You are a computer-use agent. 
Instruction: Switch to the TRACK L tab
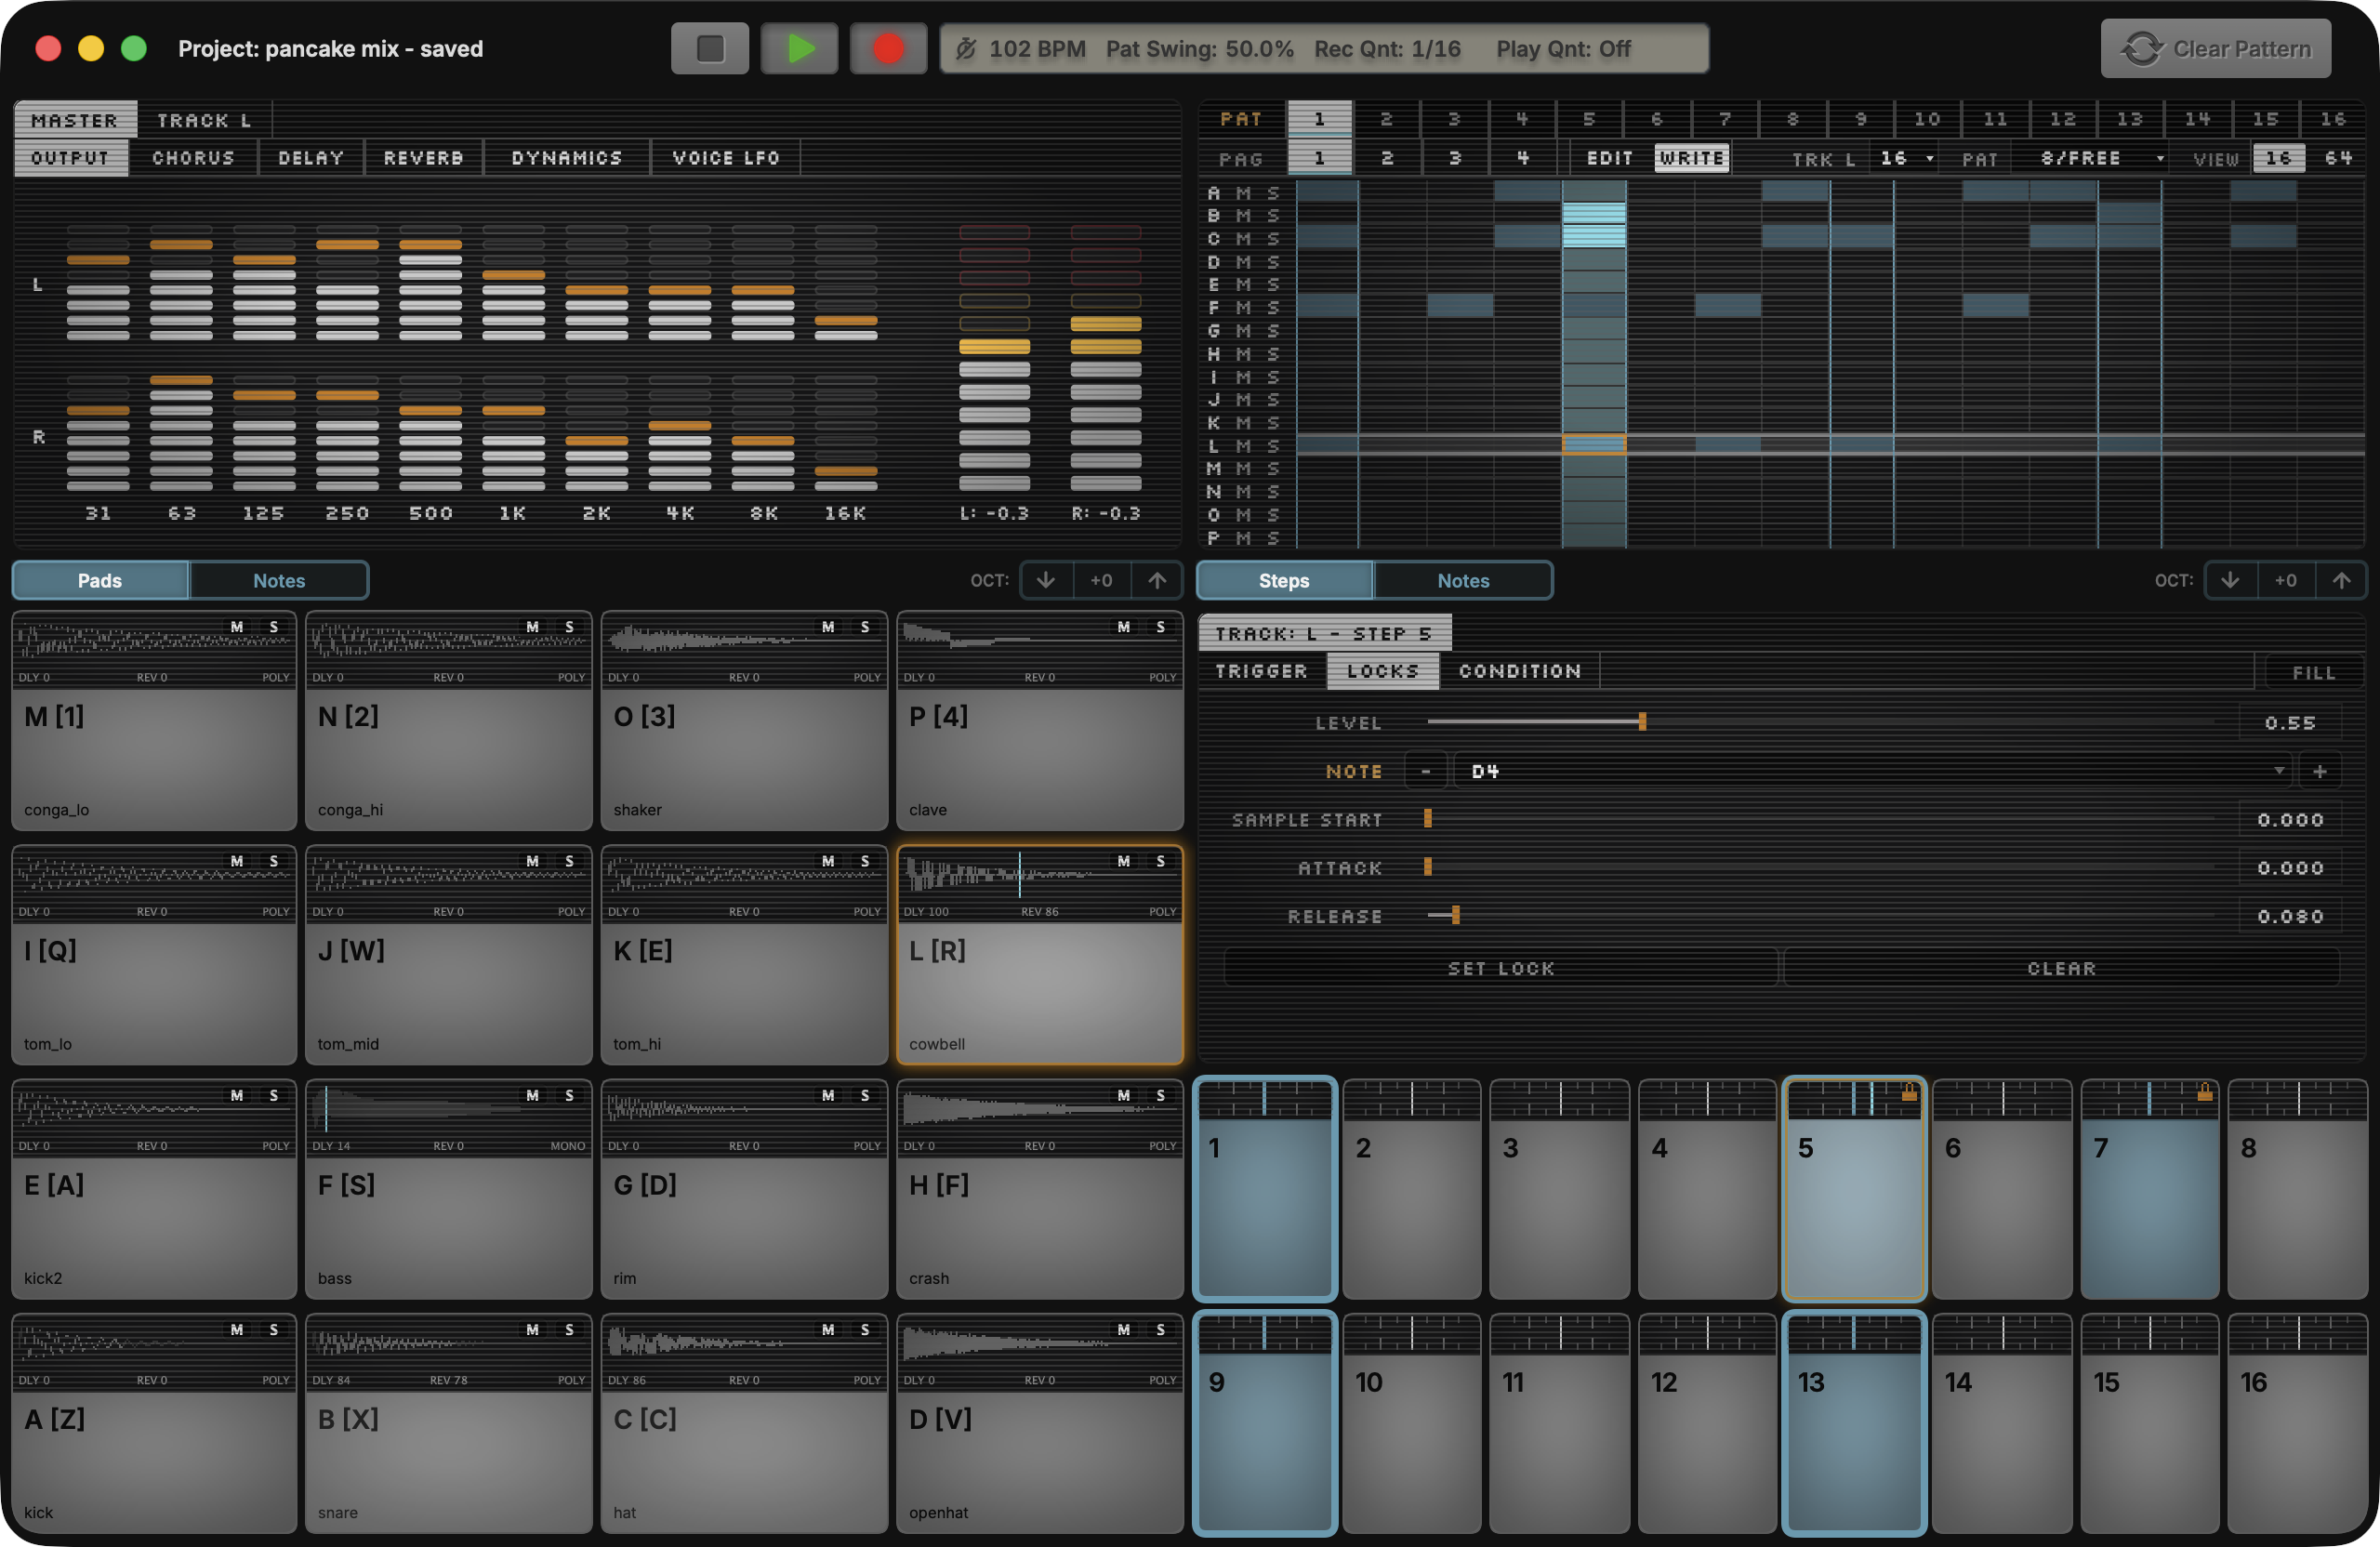(x=204, y=120)
